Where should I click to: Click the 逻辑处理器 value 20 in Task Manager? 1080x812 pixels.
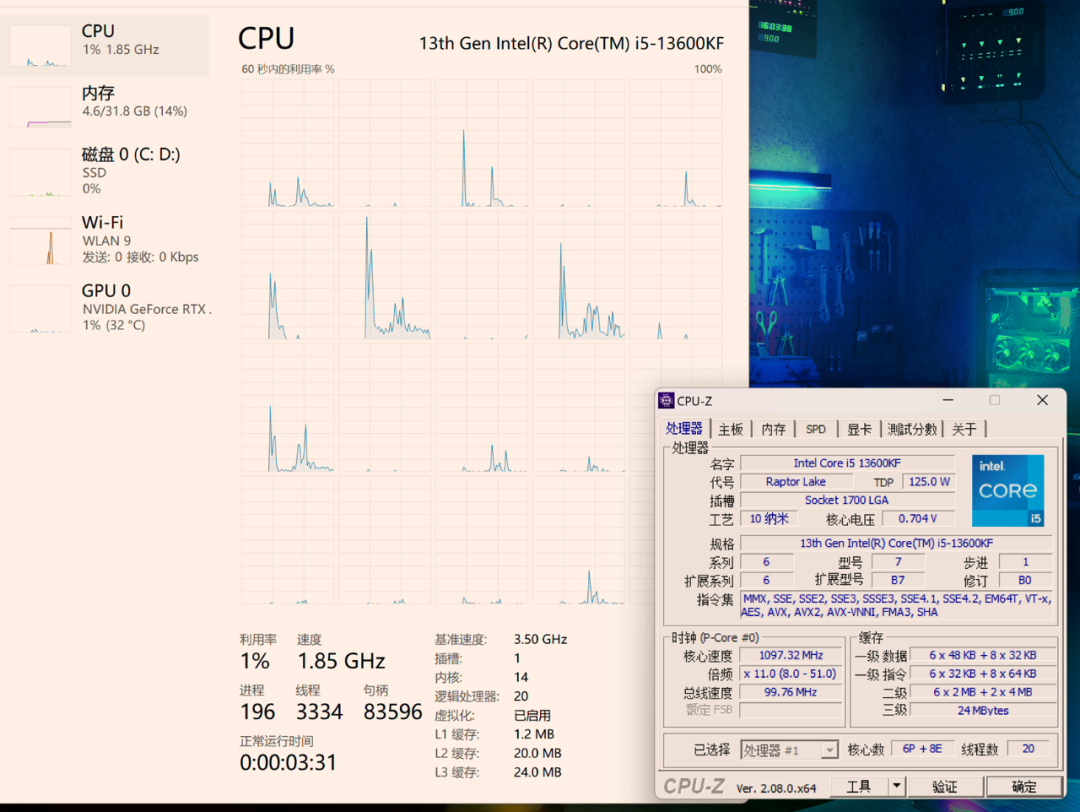521,696
